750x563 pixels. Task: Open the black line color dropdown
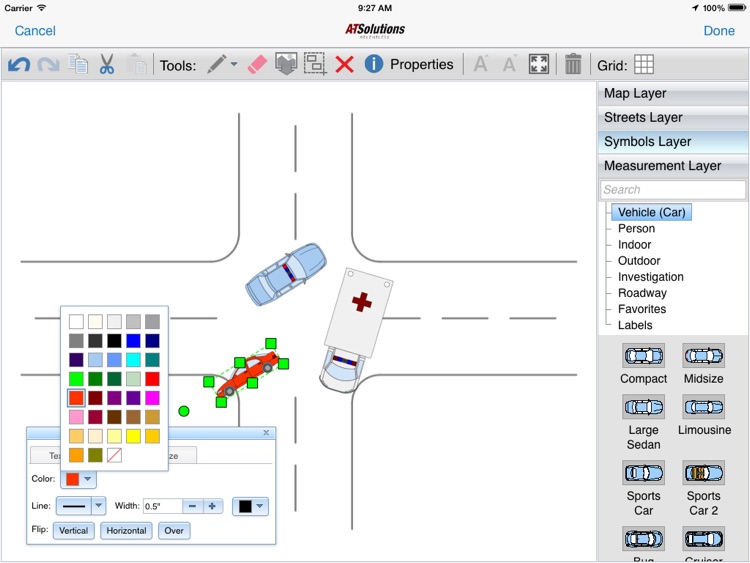coord(250,506)
